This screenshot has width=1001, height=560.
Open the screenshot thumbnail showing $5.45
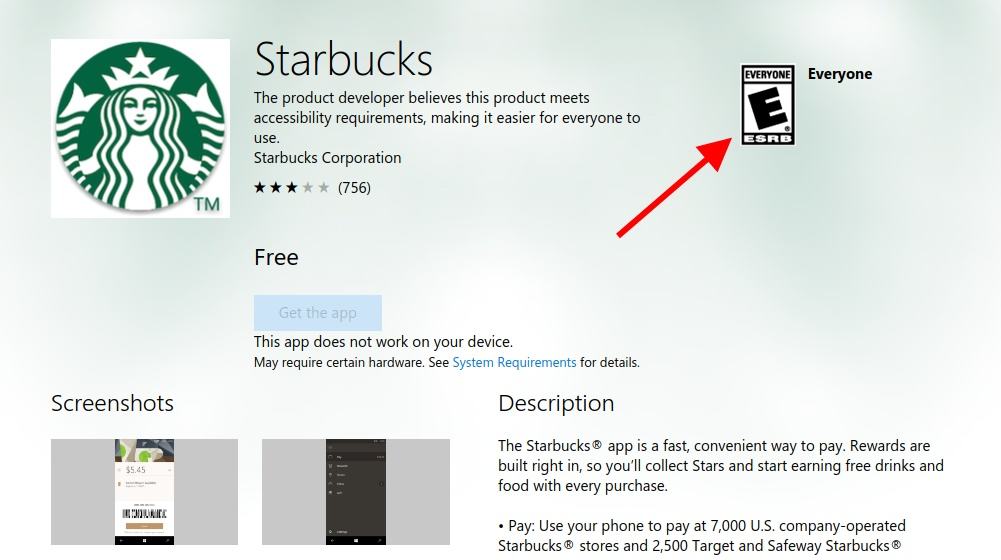144,492
